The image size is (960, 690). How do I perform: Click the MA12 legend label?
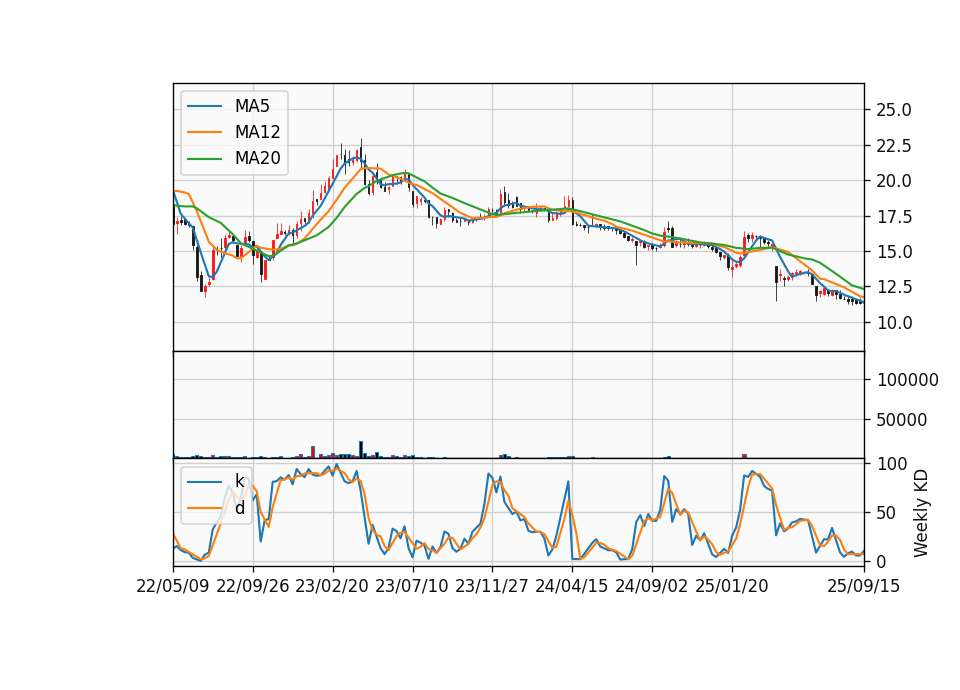click(x=257, y=132)
